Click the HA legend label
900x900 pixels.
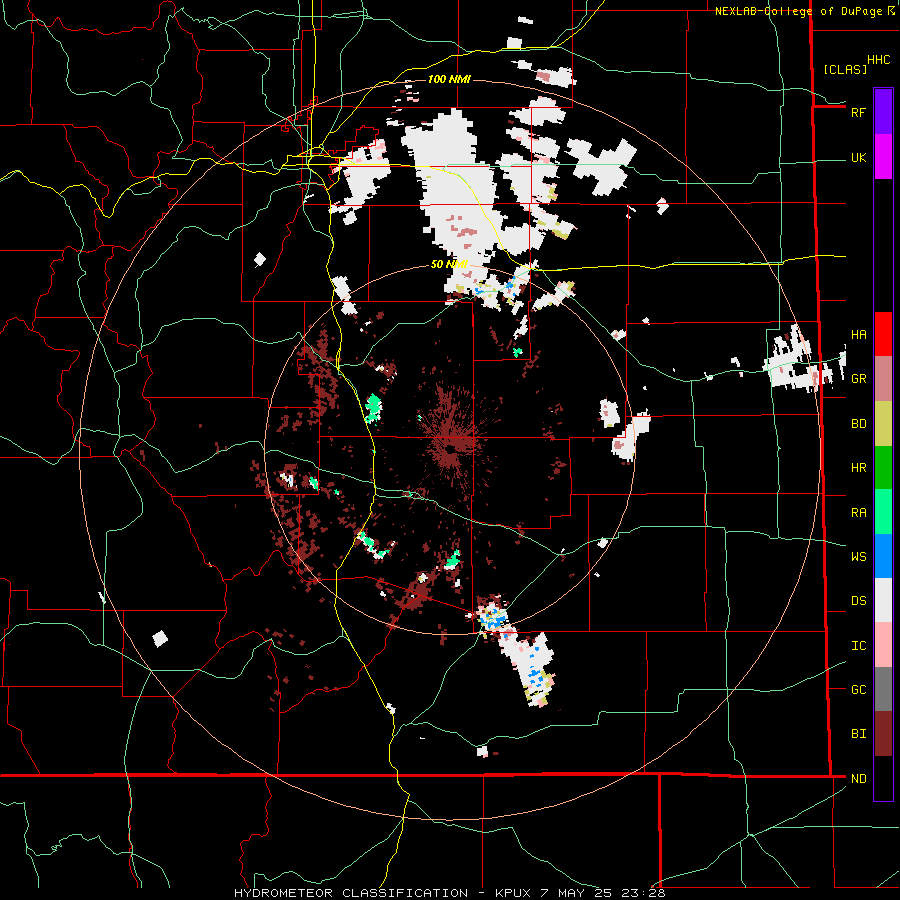tap(858, 334)
